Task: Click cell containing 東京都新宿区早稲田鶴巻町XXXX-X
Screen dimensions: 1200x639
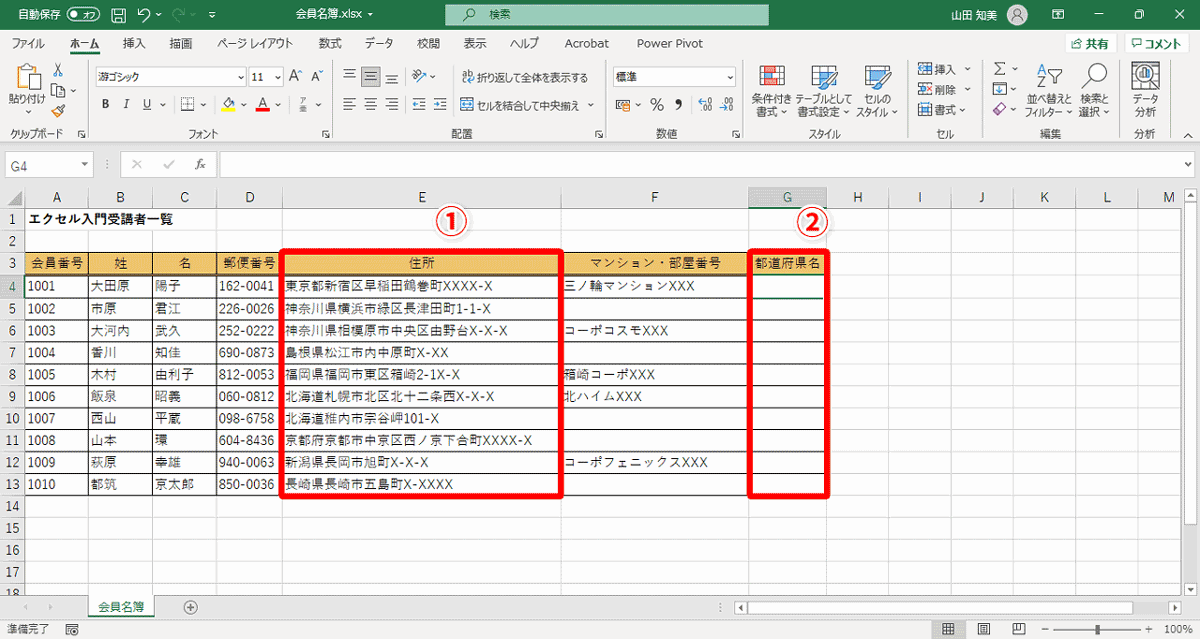Action: click(x=422, y=286)
